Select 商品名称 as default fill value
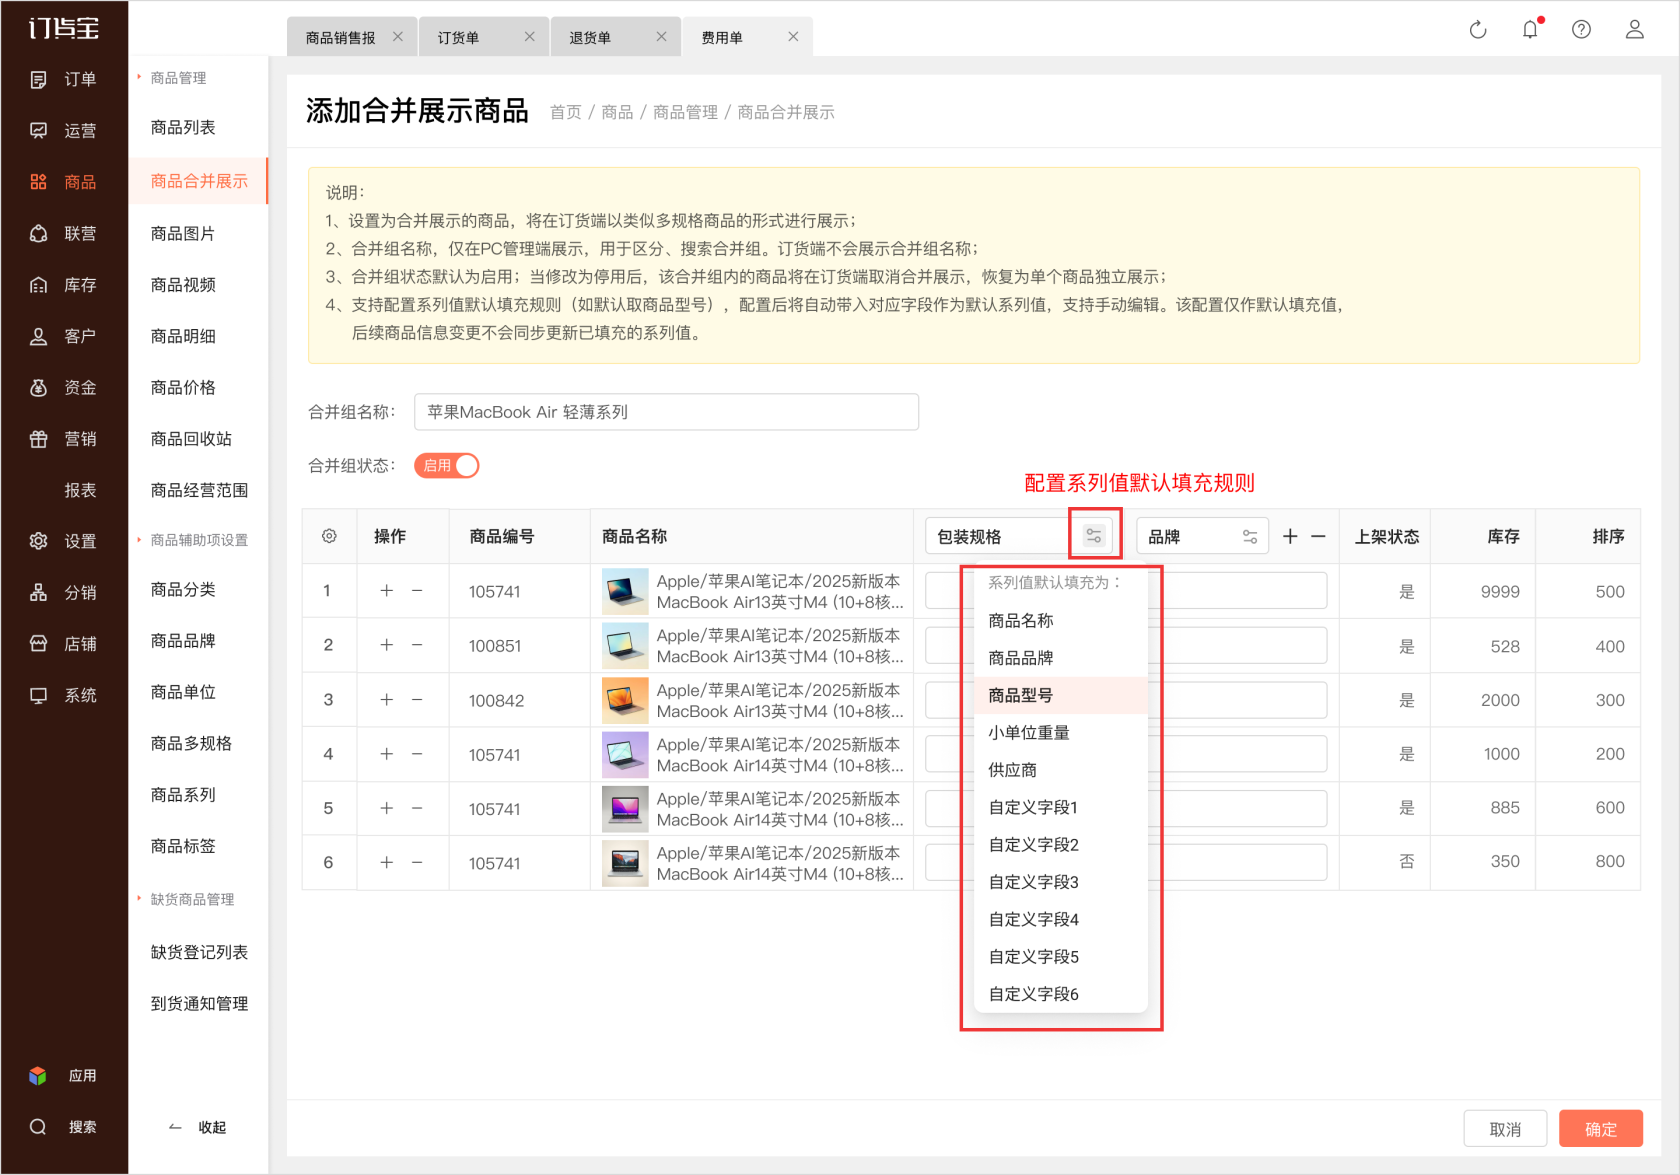 coord(1061,620)
